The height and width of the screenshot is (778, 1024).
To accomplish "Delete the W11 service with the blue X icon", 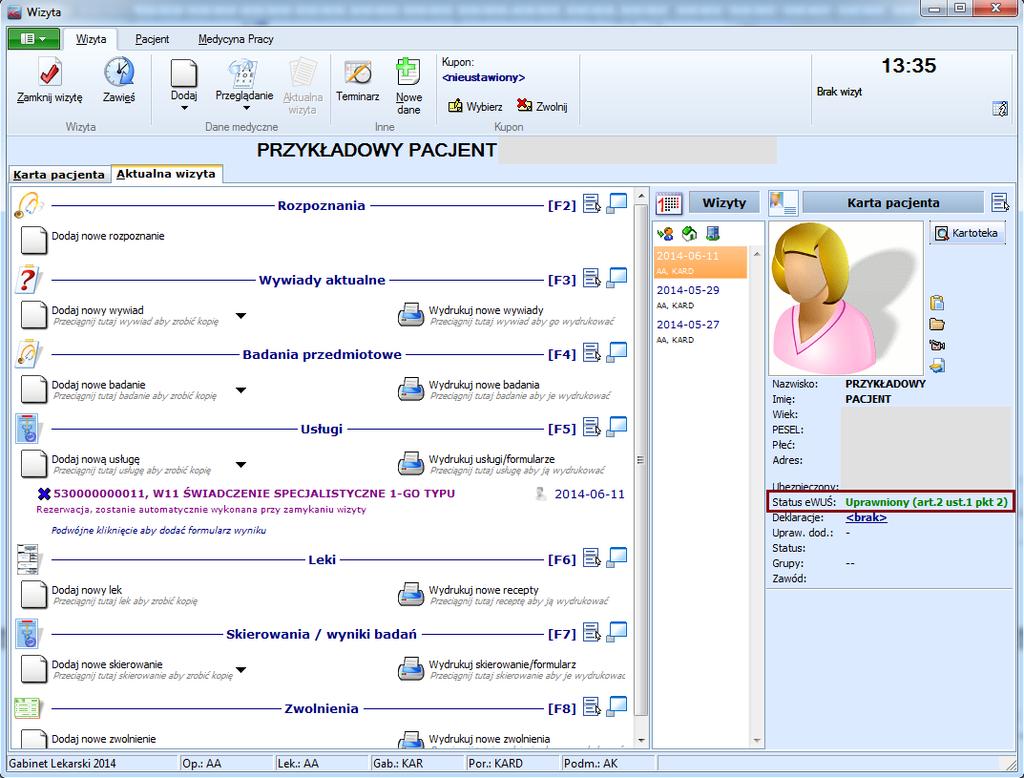I will (44, 494).
